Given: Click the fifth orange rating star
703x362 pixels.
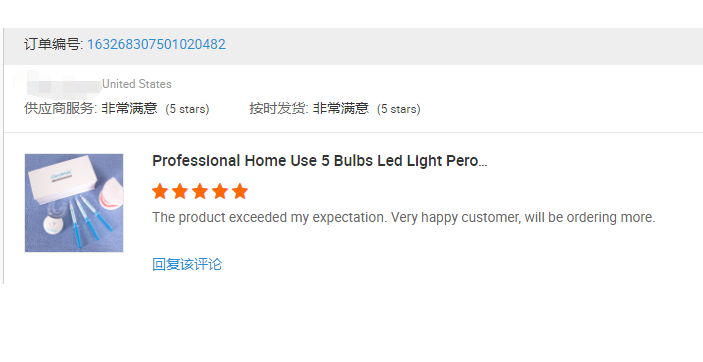Looking at the screenshot, I should point(240,191).
